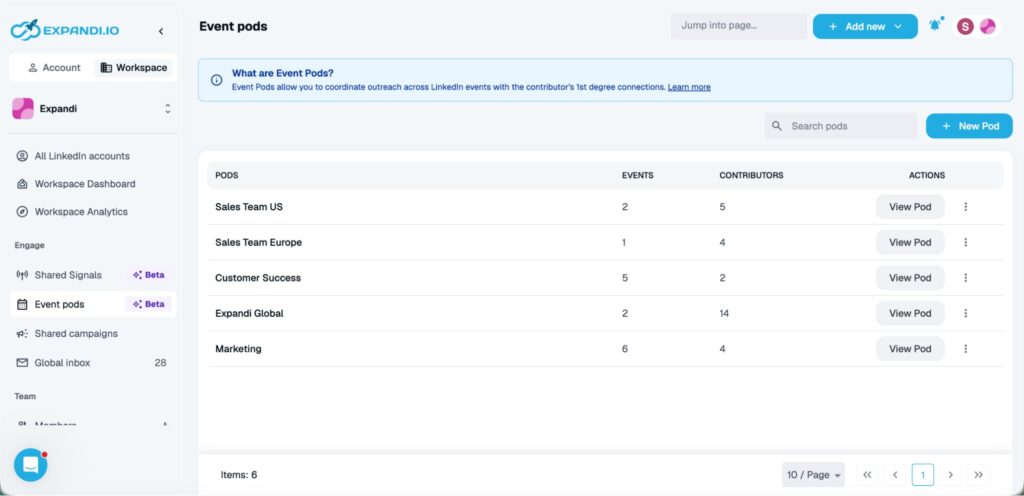The image size is (1024, 496).
Task: Click the Jump into page field
Action: pyautogui.click(x=739, y=26)
